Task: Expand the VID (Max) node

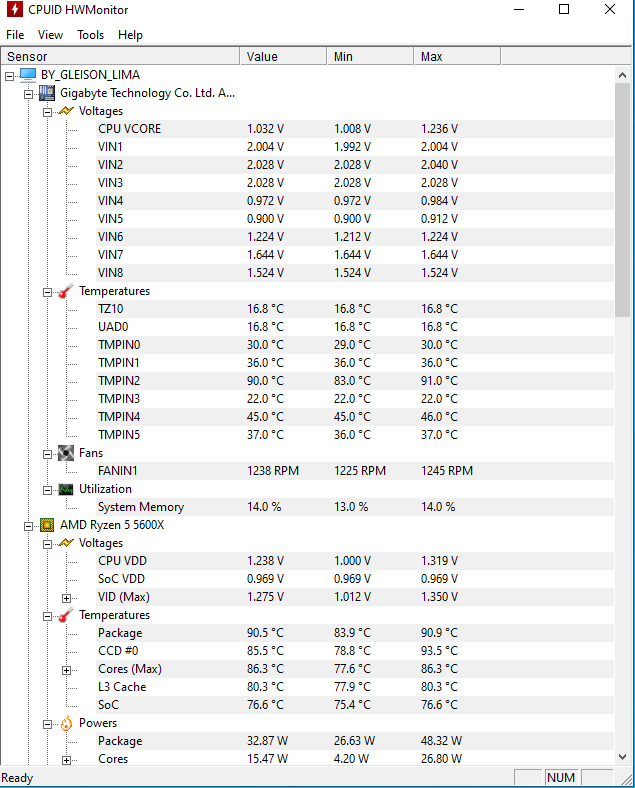Action: [66, 598]
